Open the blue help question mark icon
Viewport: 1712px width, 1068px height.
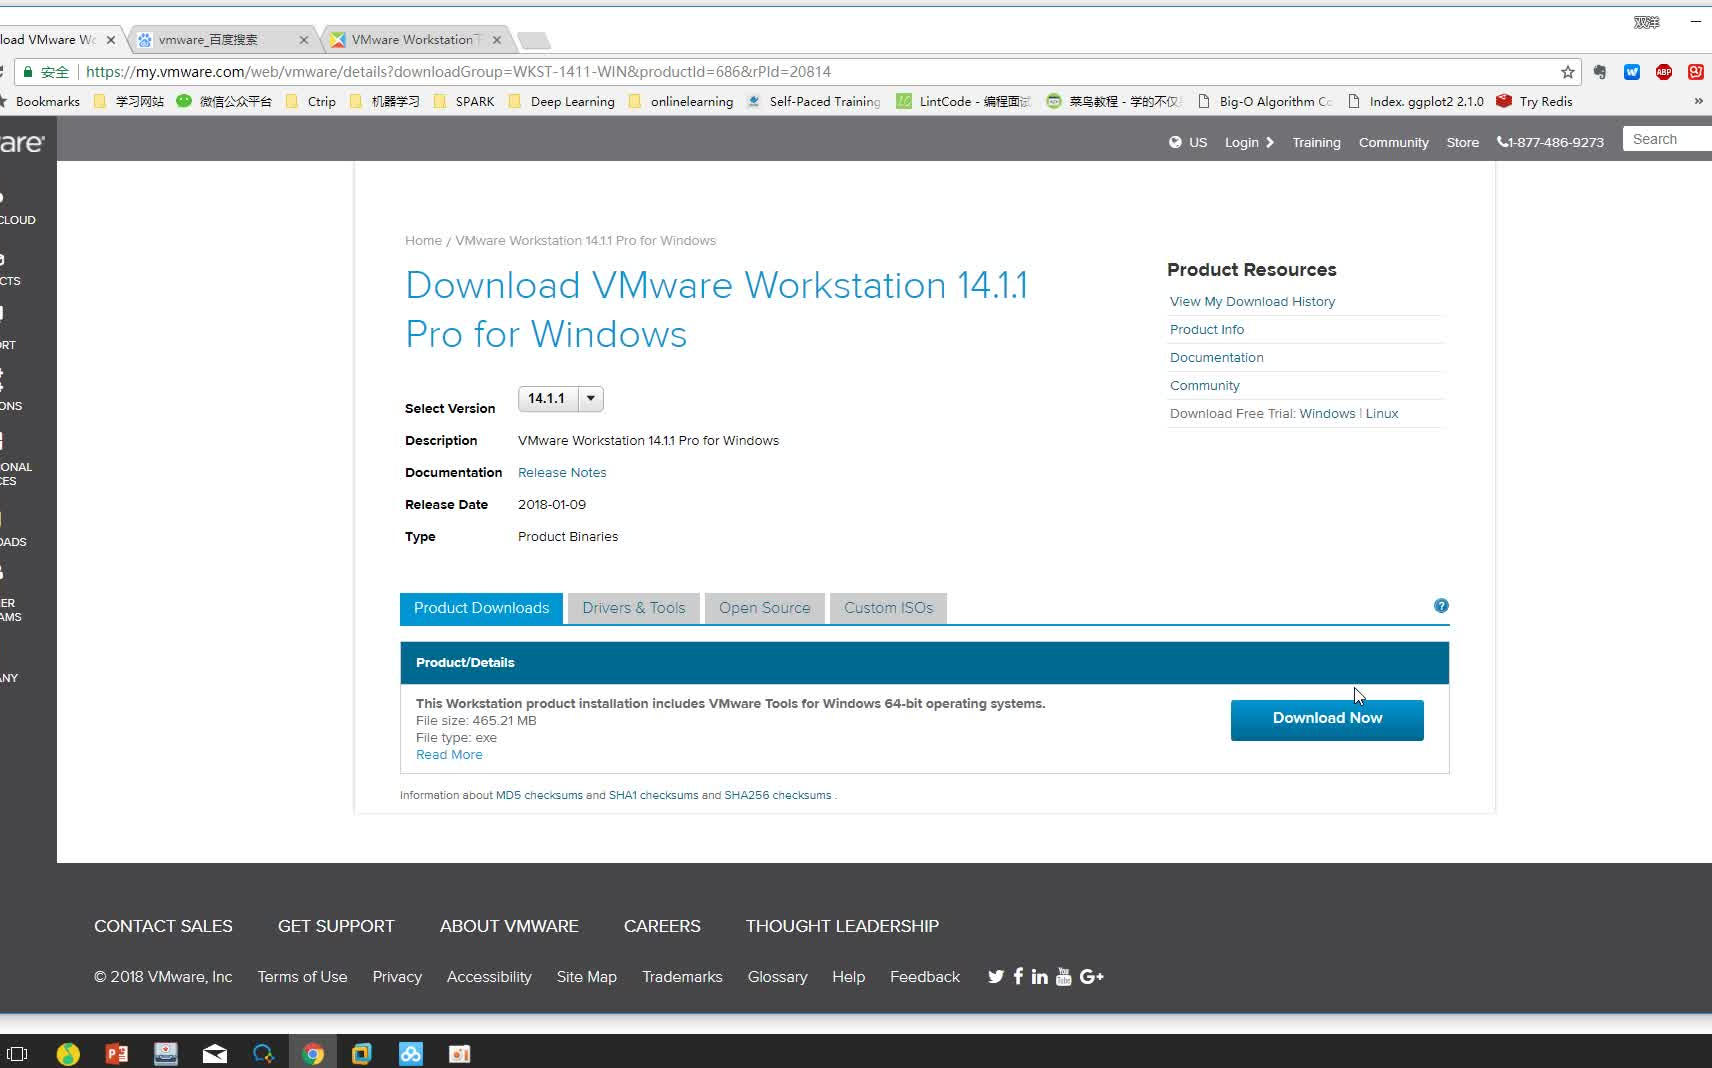1441,606
